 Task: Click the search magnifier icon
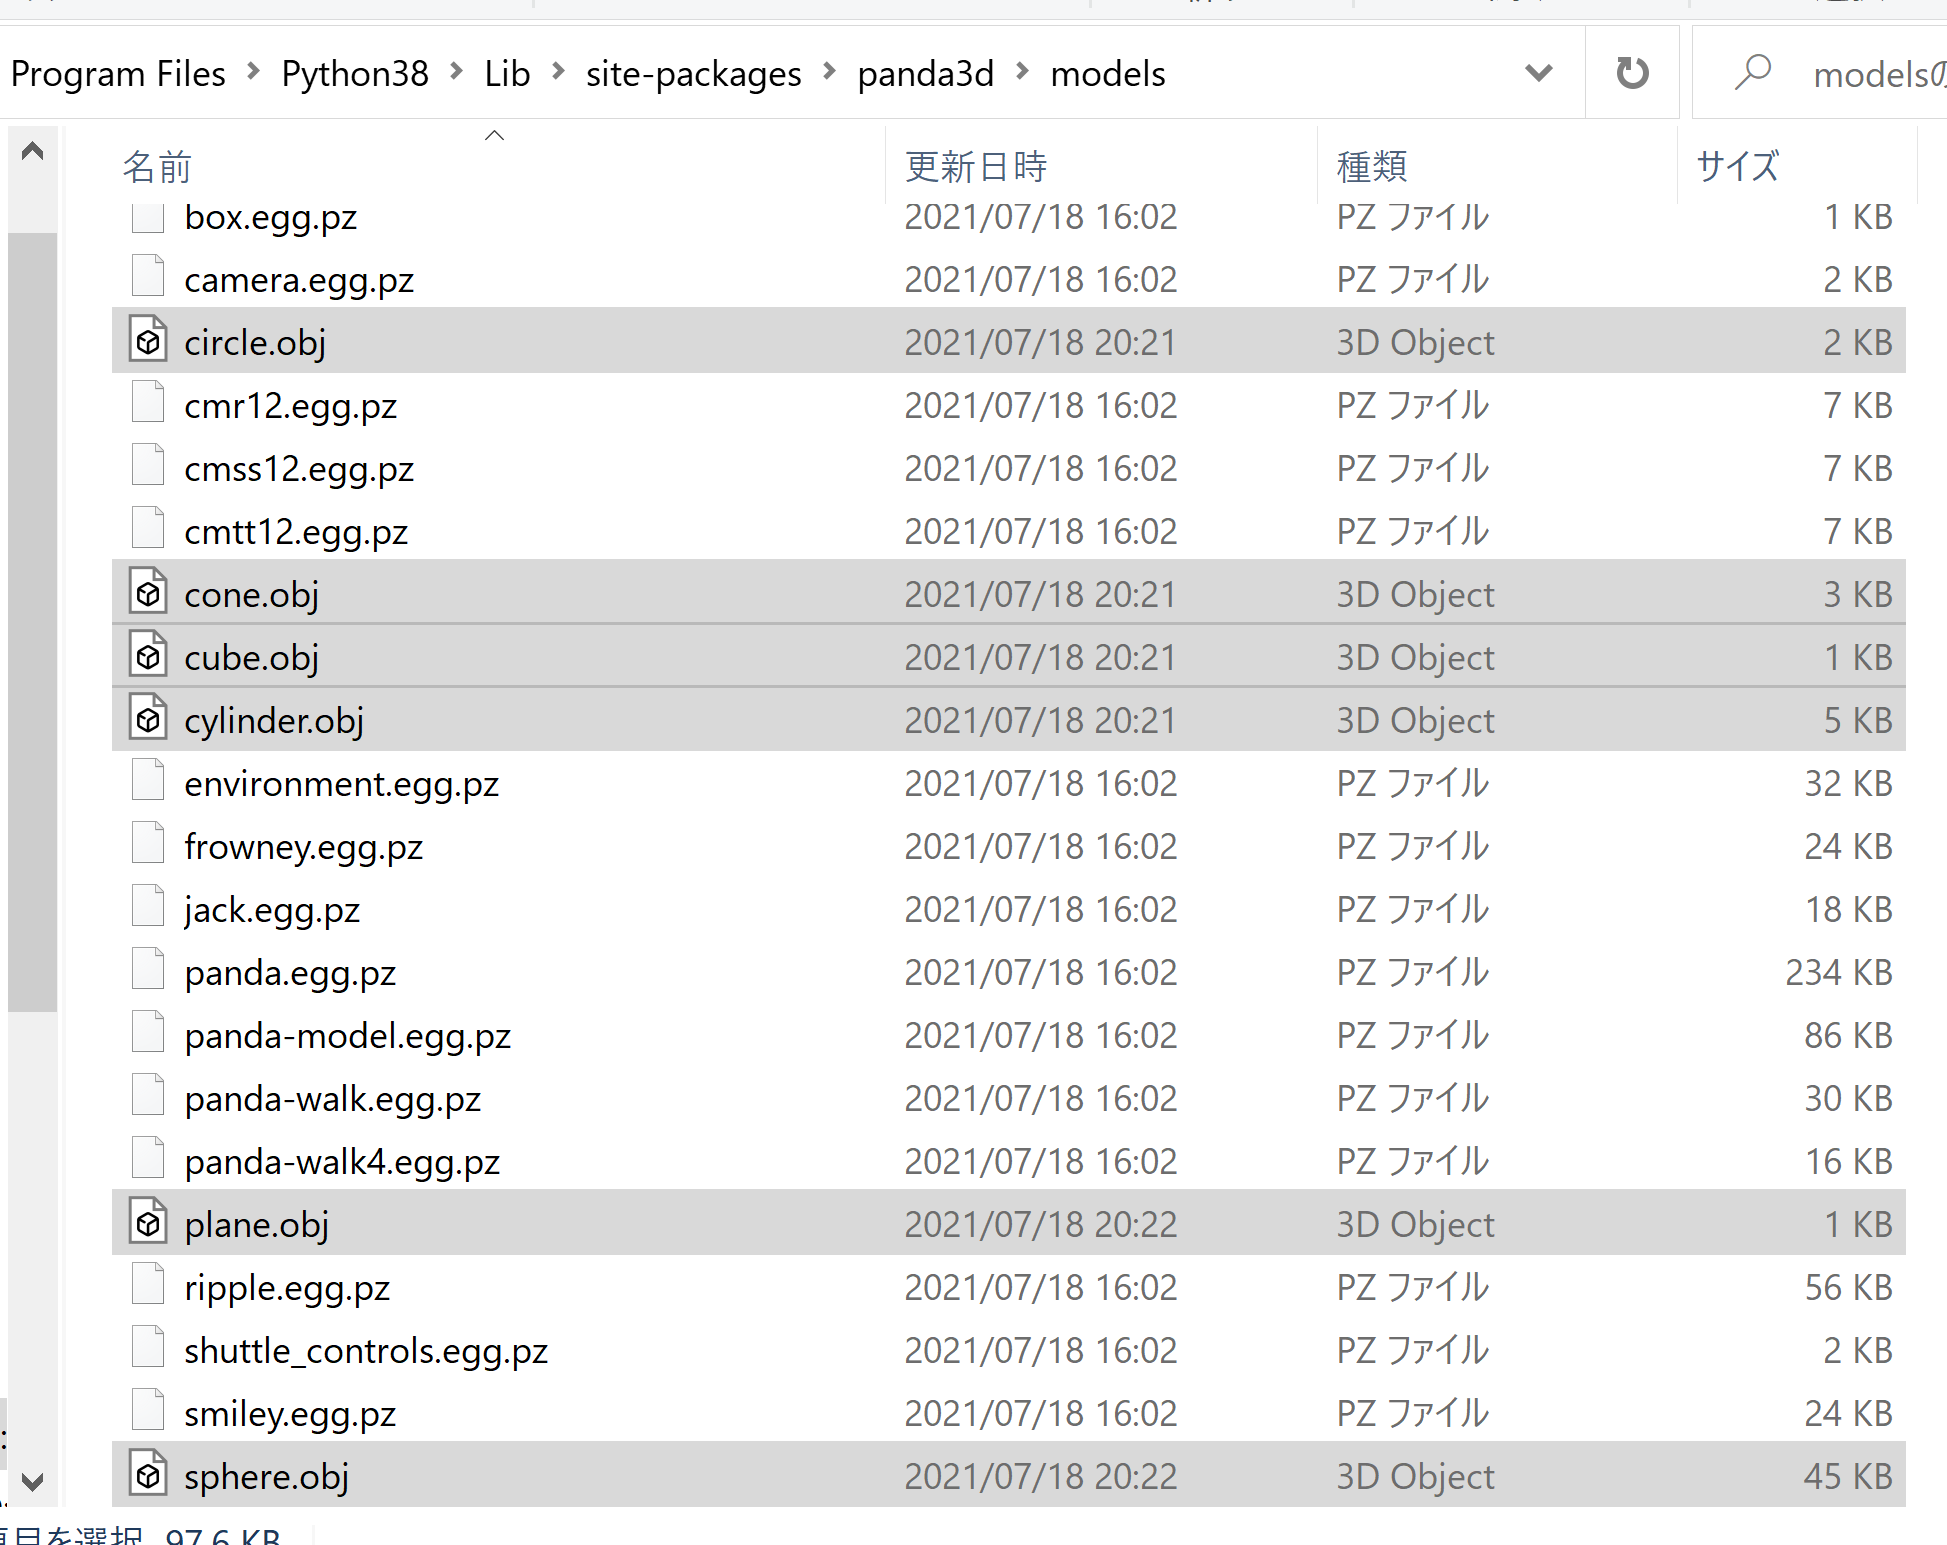pyautogui.click(x=1753, y=73)
